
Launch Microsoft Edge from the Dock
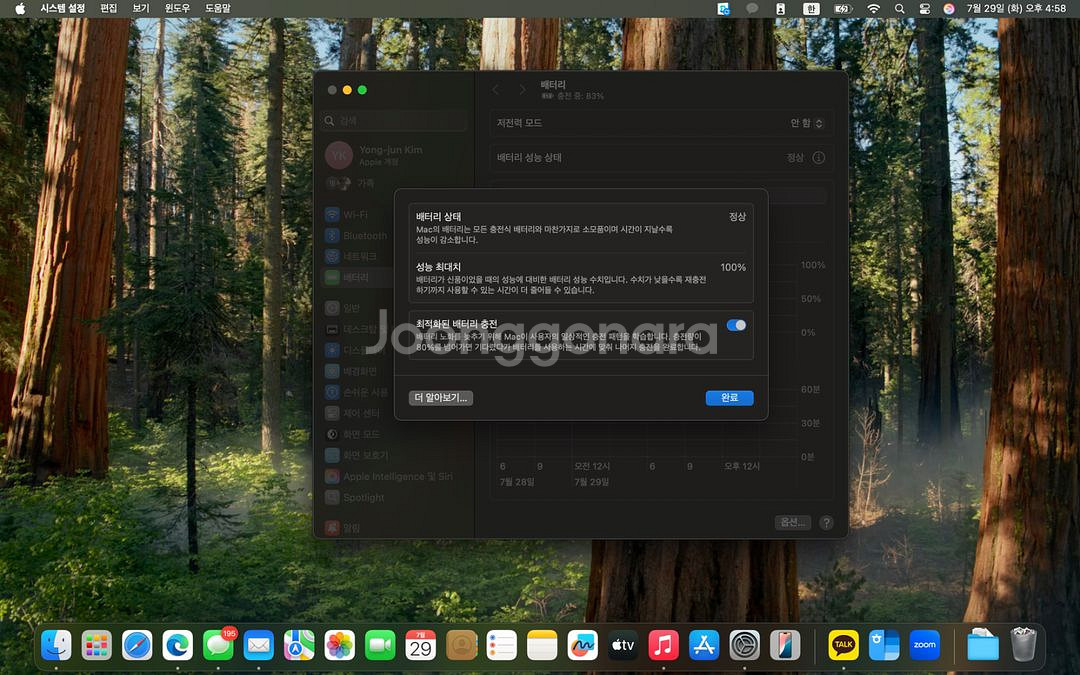(x=178, y=645)
